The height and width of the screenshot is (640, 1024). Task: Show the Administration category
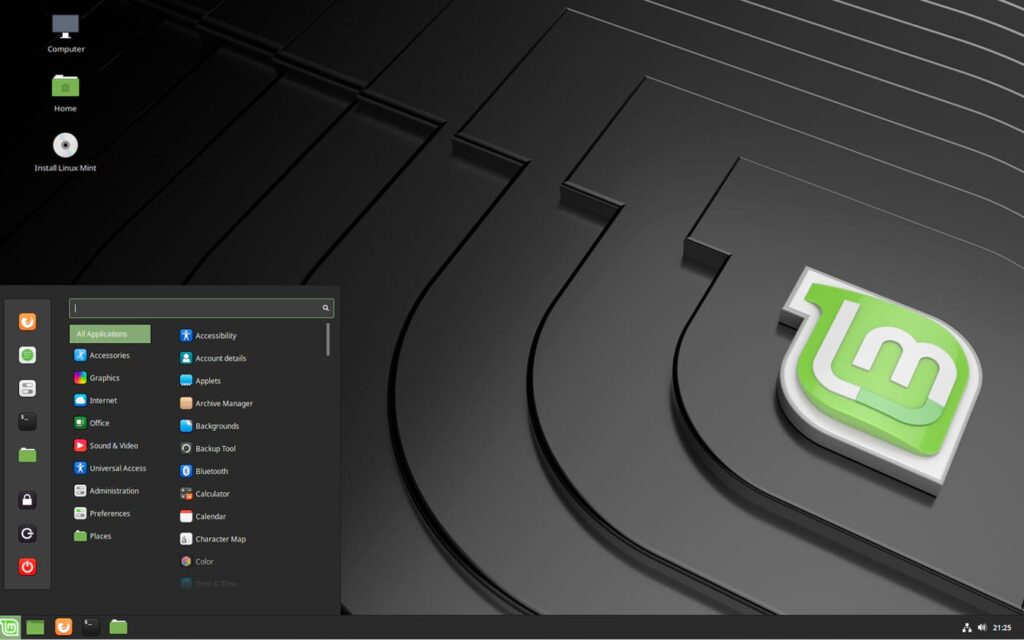[106, 490]
